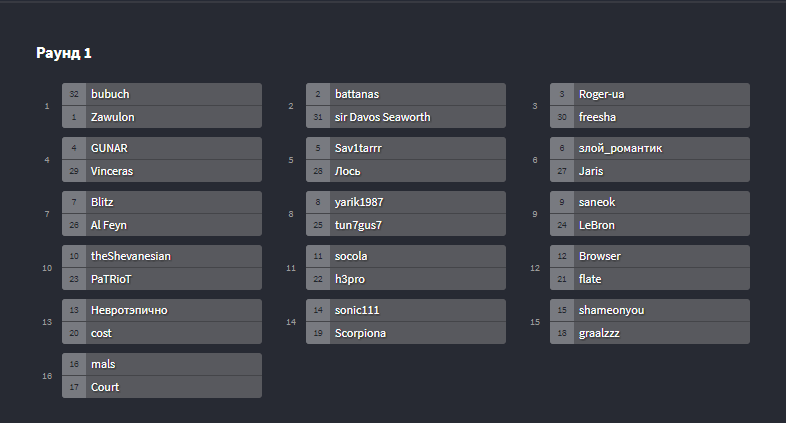Select Roger-ua in match 3
Screen dimensions: 786x423
[x=650, y=94]
